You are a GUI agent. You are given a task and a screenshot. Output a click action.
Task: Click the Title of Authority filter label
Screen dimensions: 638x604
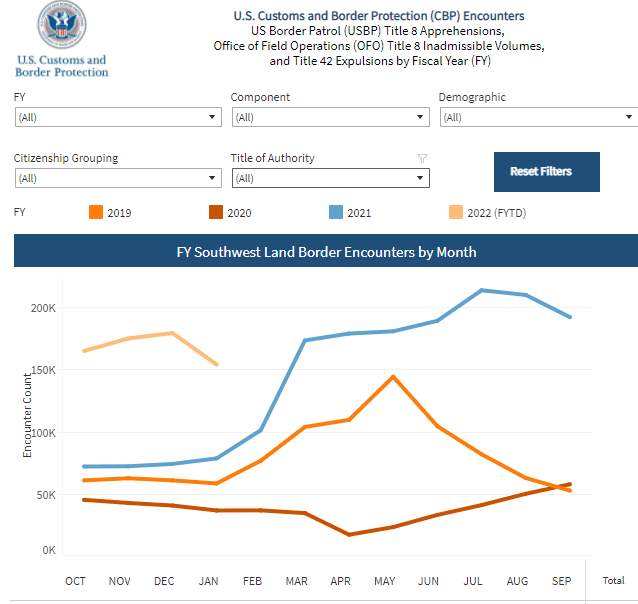click(x=273, y=158)
